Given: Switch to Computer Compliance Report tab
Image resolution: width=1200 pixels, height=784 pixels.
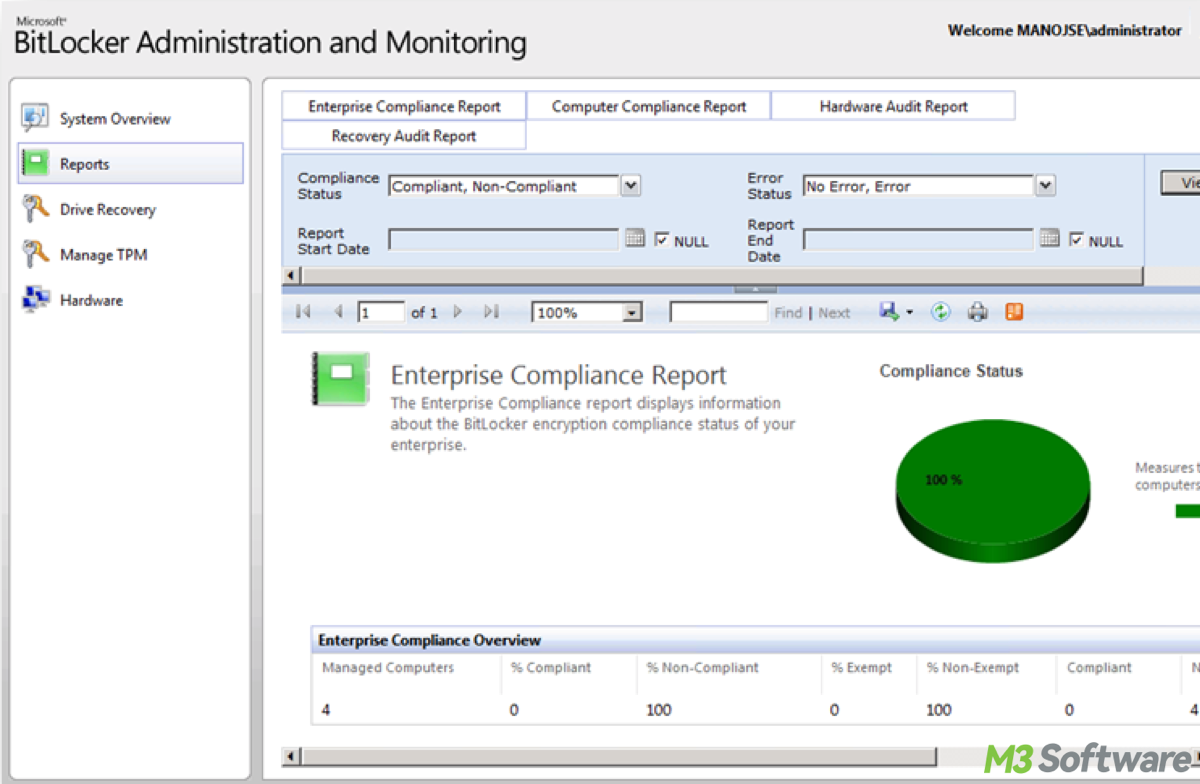Looking at the screenshot, I should [x=649, y=106].
